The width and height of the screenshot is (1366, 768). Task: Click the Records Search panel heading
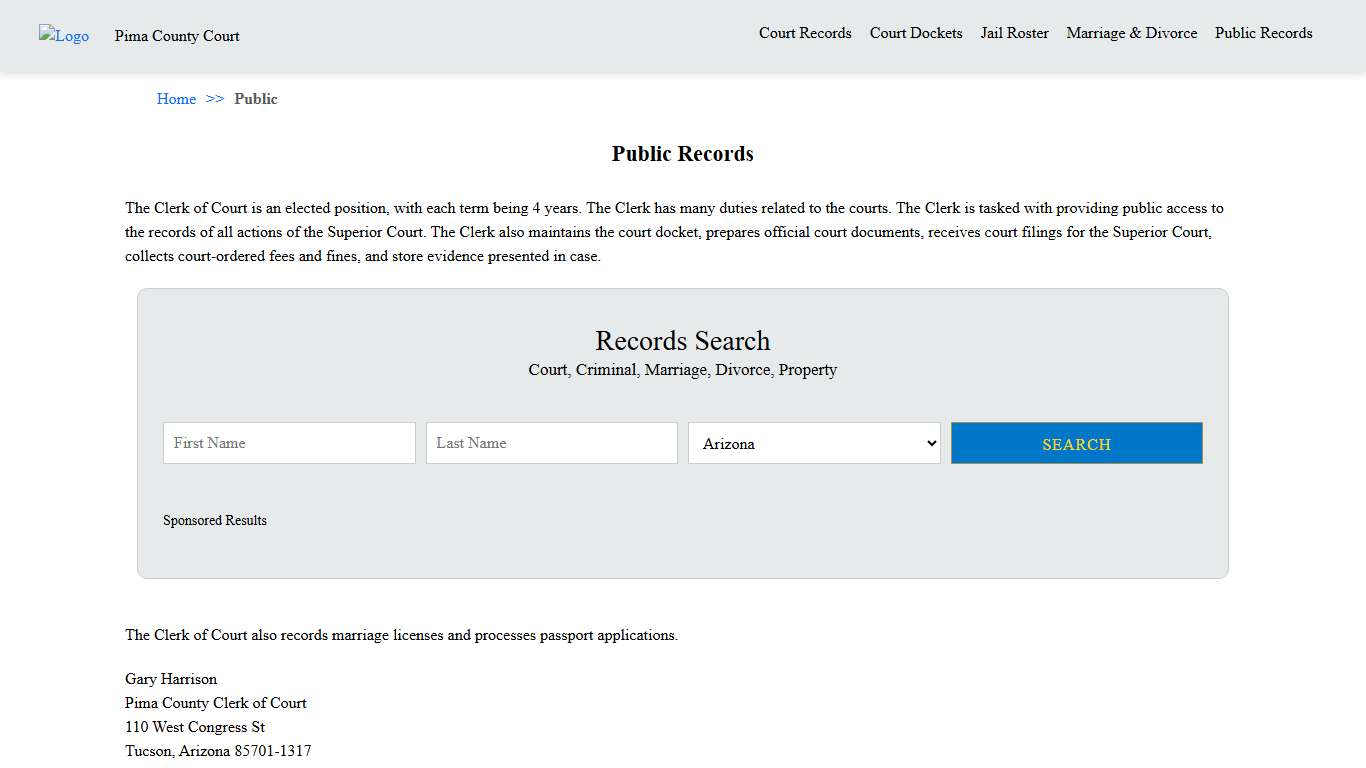[682, 341]
